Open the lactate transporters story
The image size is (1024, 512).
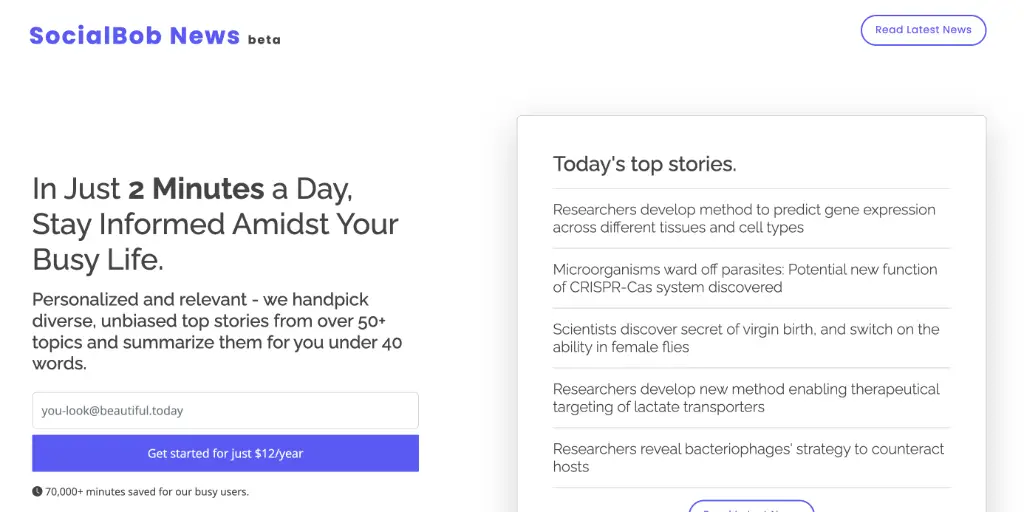pyautogui.click(x=746, y=398)
